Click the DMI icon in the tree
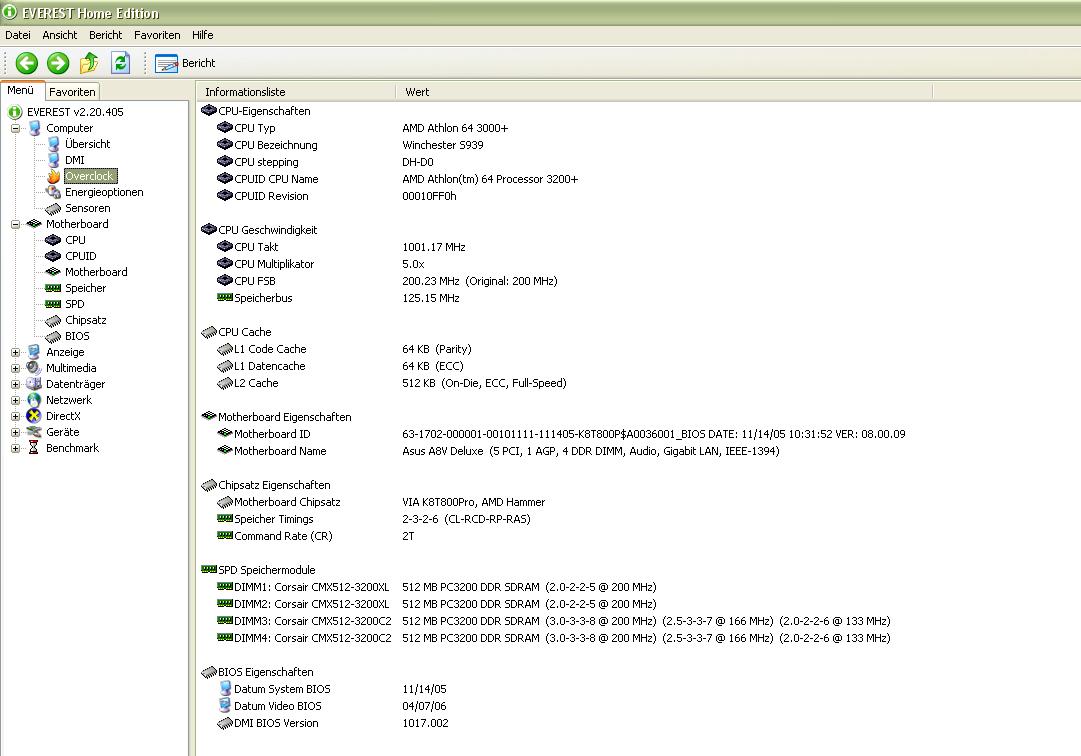Image resolution: width=1081 pixels, height=756 pixels. tap(53, 160)
